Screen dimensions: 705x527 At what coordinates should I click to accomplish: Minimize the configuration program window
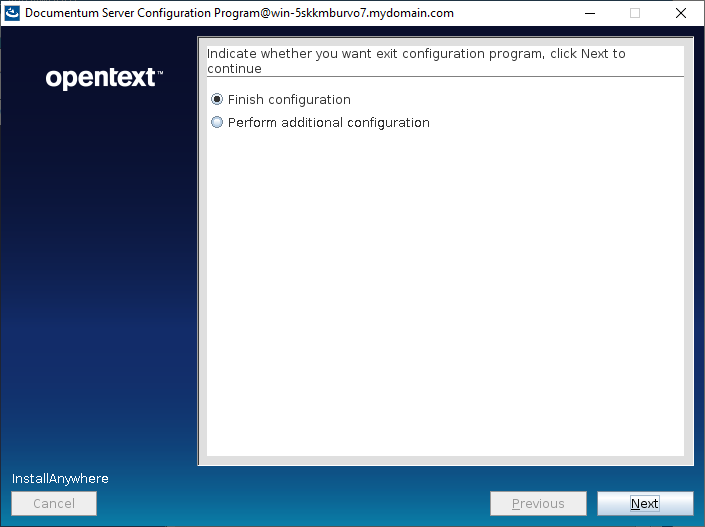click(588, 13)
